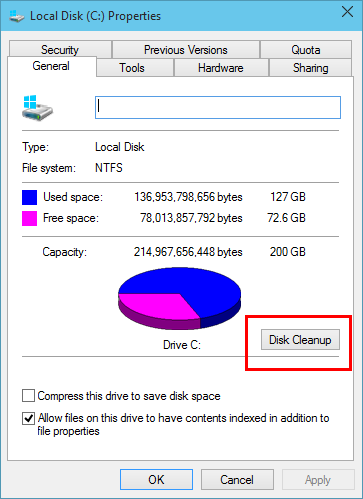Image resolution: width=363 pixels, height=499 pixels.
Task: Click the Apply button
Action: [318, 479]
